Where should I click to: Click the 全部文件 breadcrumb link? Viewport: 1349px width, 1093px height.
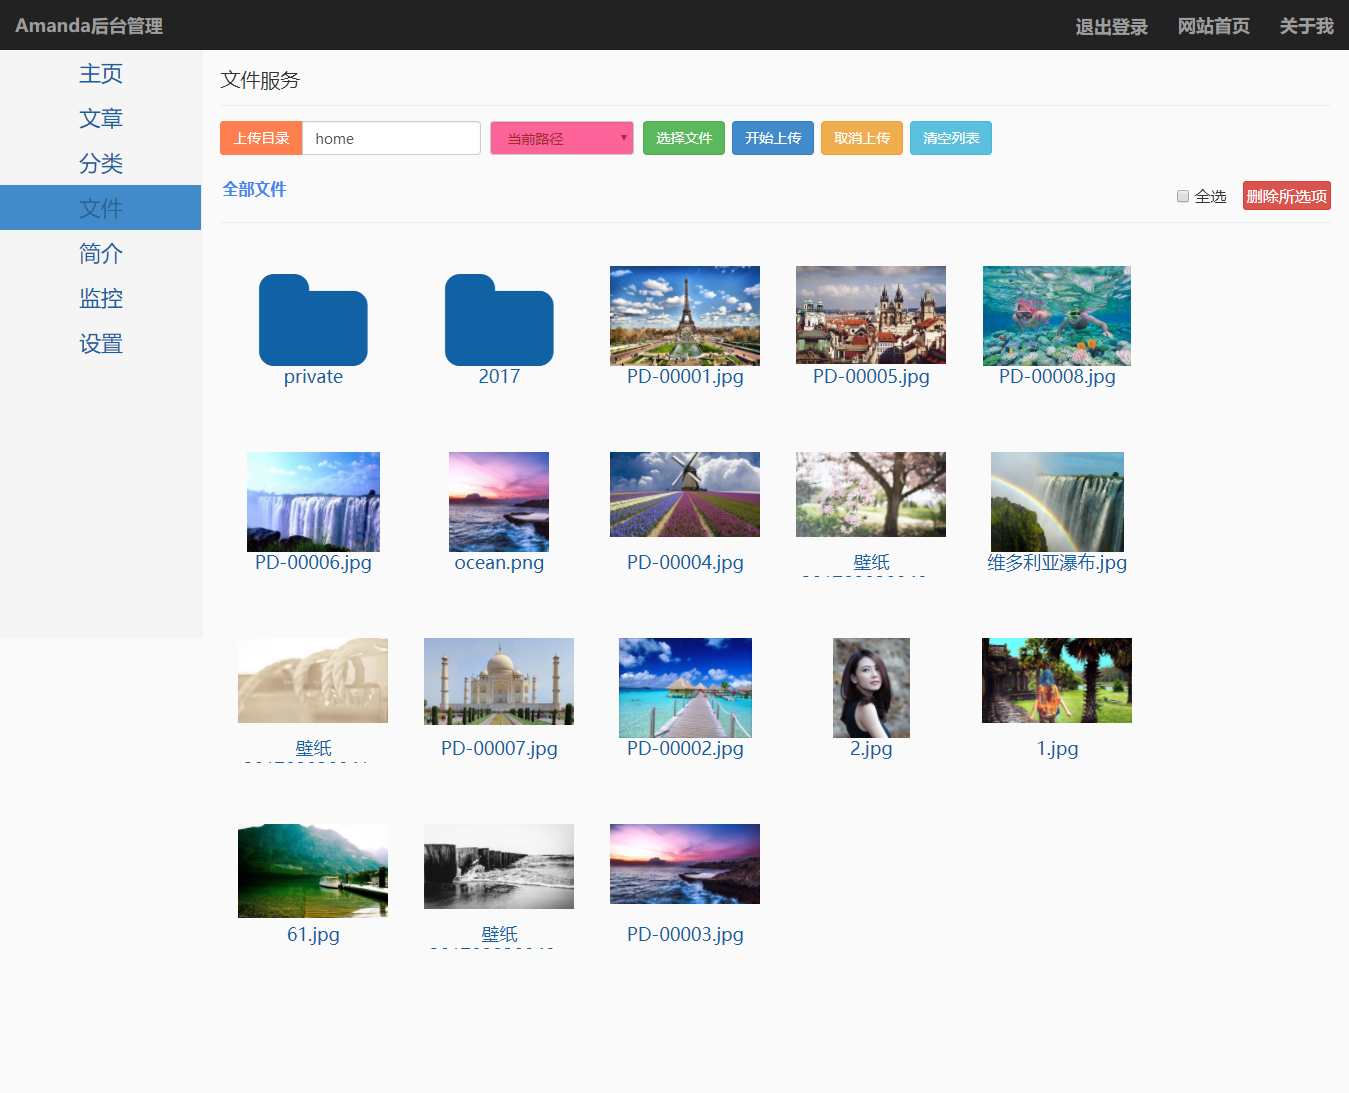254,189
